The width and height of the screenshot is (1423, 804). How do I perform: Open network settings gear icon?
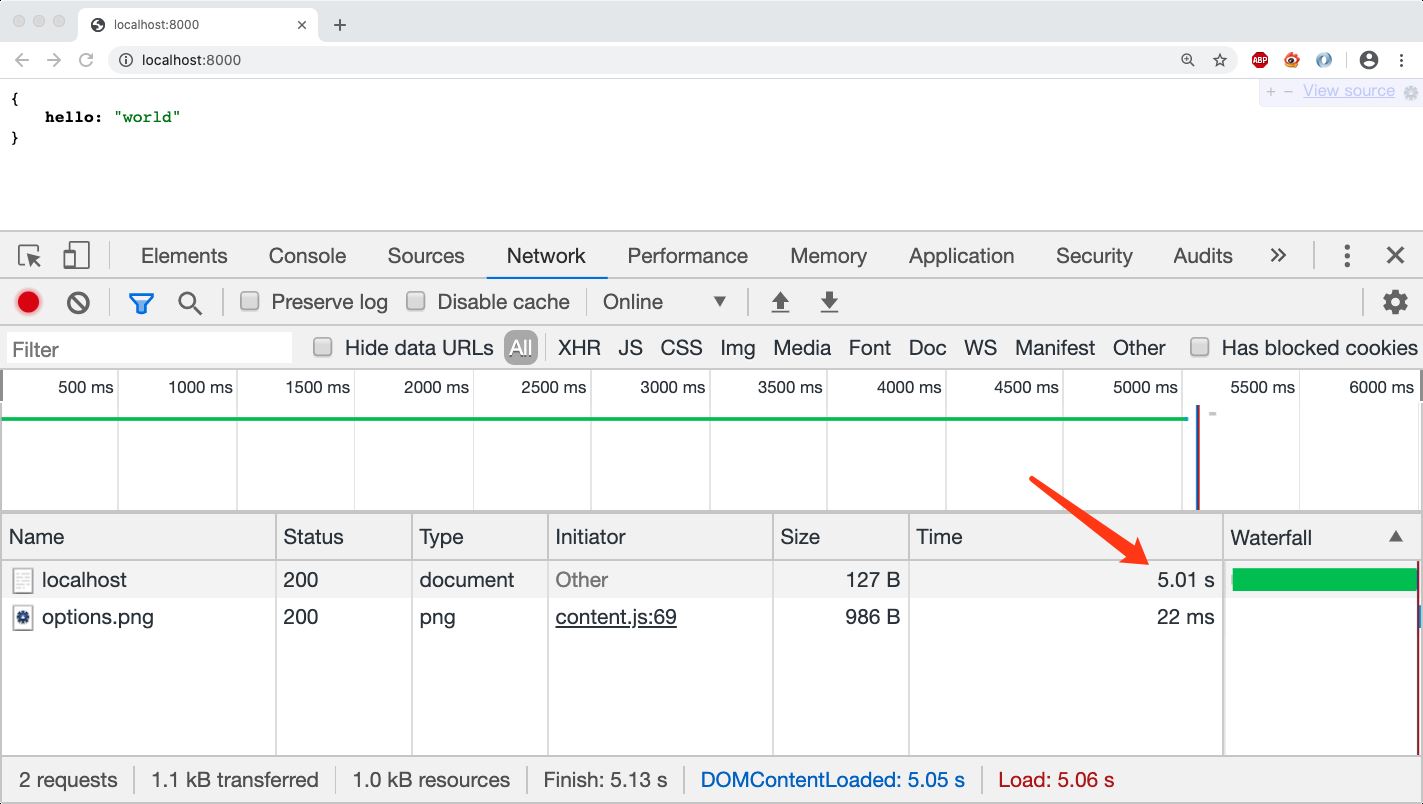click(1395, 302)
